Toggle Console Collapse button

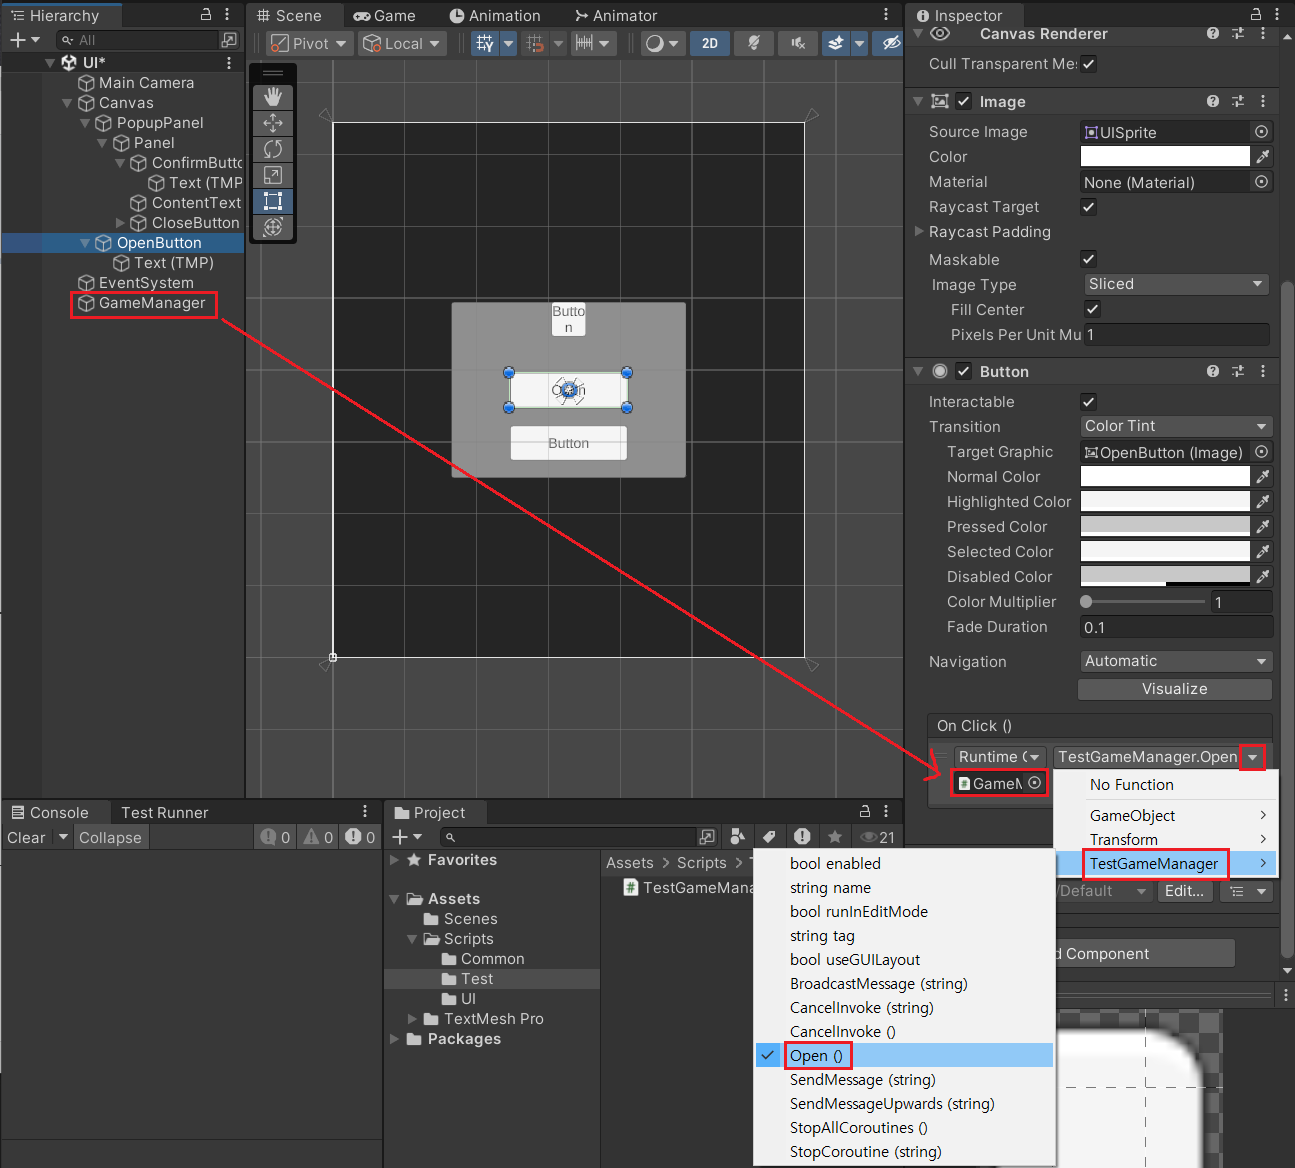[110, 838]
